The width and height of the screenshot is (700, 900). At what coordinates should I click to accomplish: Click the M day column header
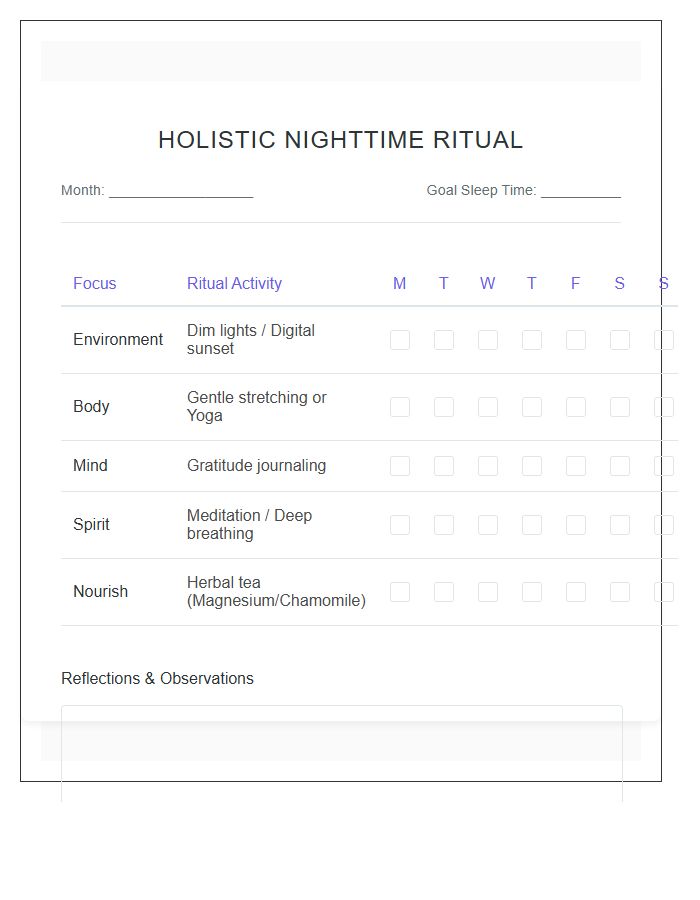click(399, 284)
